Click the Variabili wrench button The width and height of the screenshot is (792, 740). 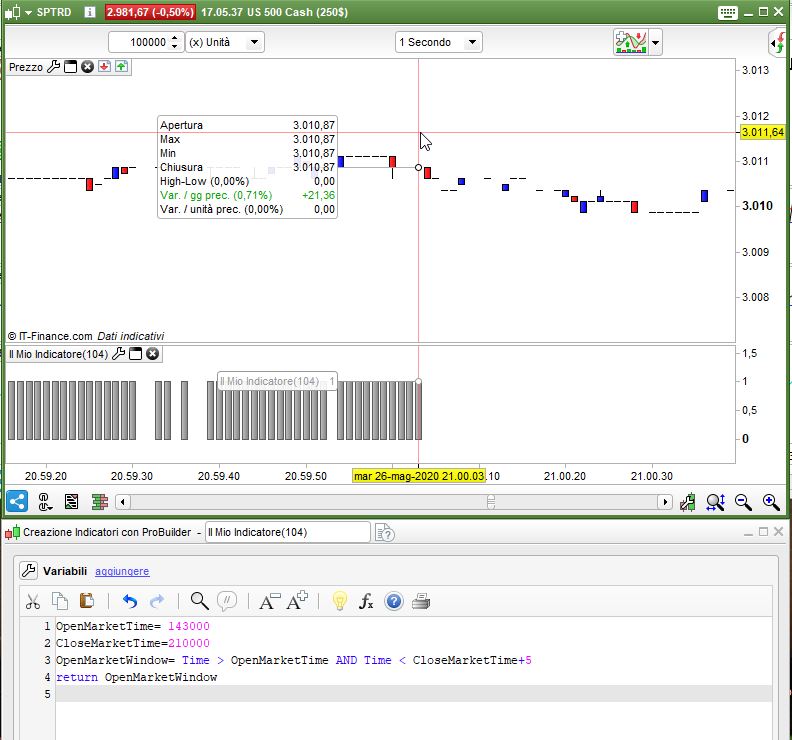click(x=30, y=571)
